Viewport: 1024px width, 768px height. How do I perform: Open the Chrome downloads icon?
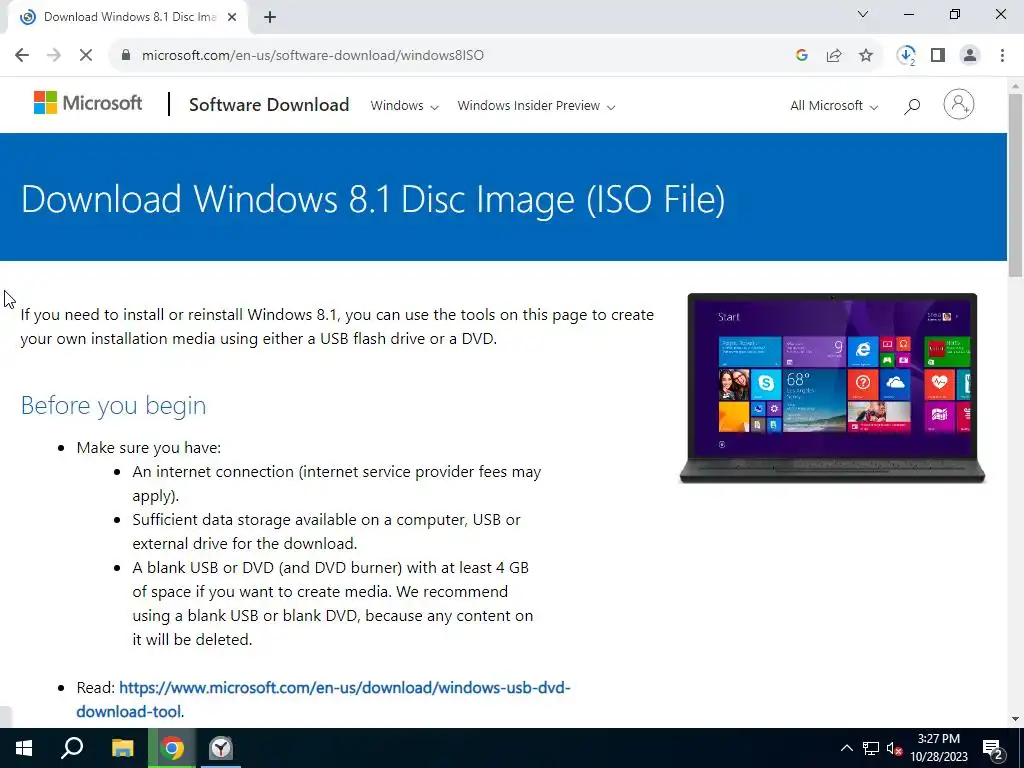tap(906, 56)
